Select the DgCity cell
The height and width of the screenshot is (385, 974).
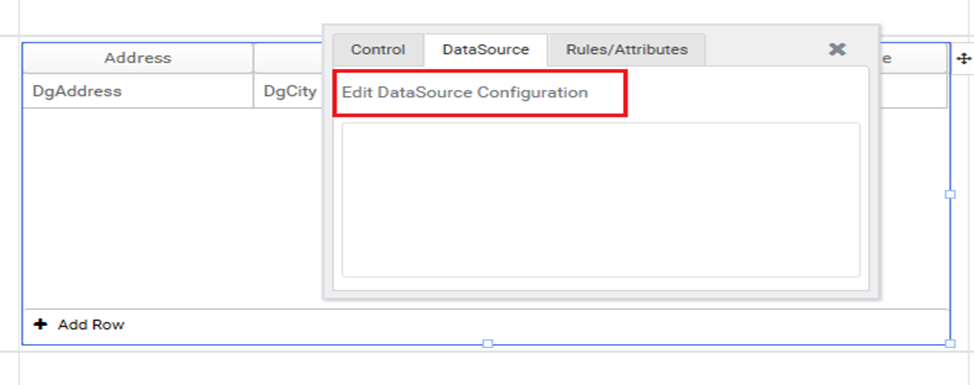(289, 91)
